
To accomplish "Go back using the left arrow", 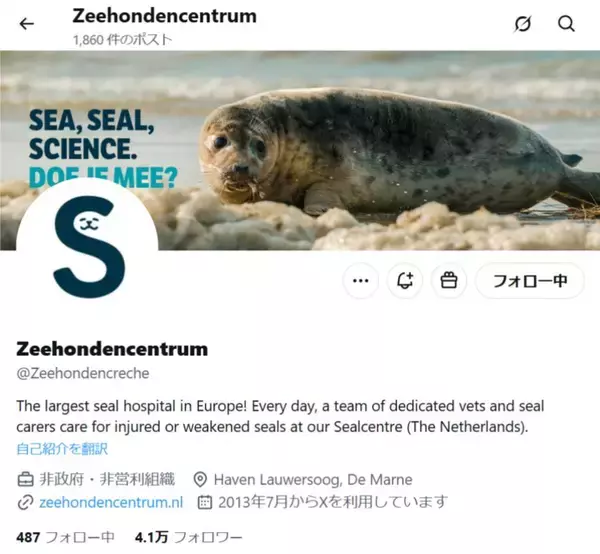I will pyautogui.click(x=27, y=24).
